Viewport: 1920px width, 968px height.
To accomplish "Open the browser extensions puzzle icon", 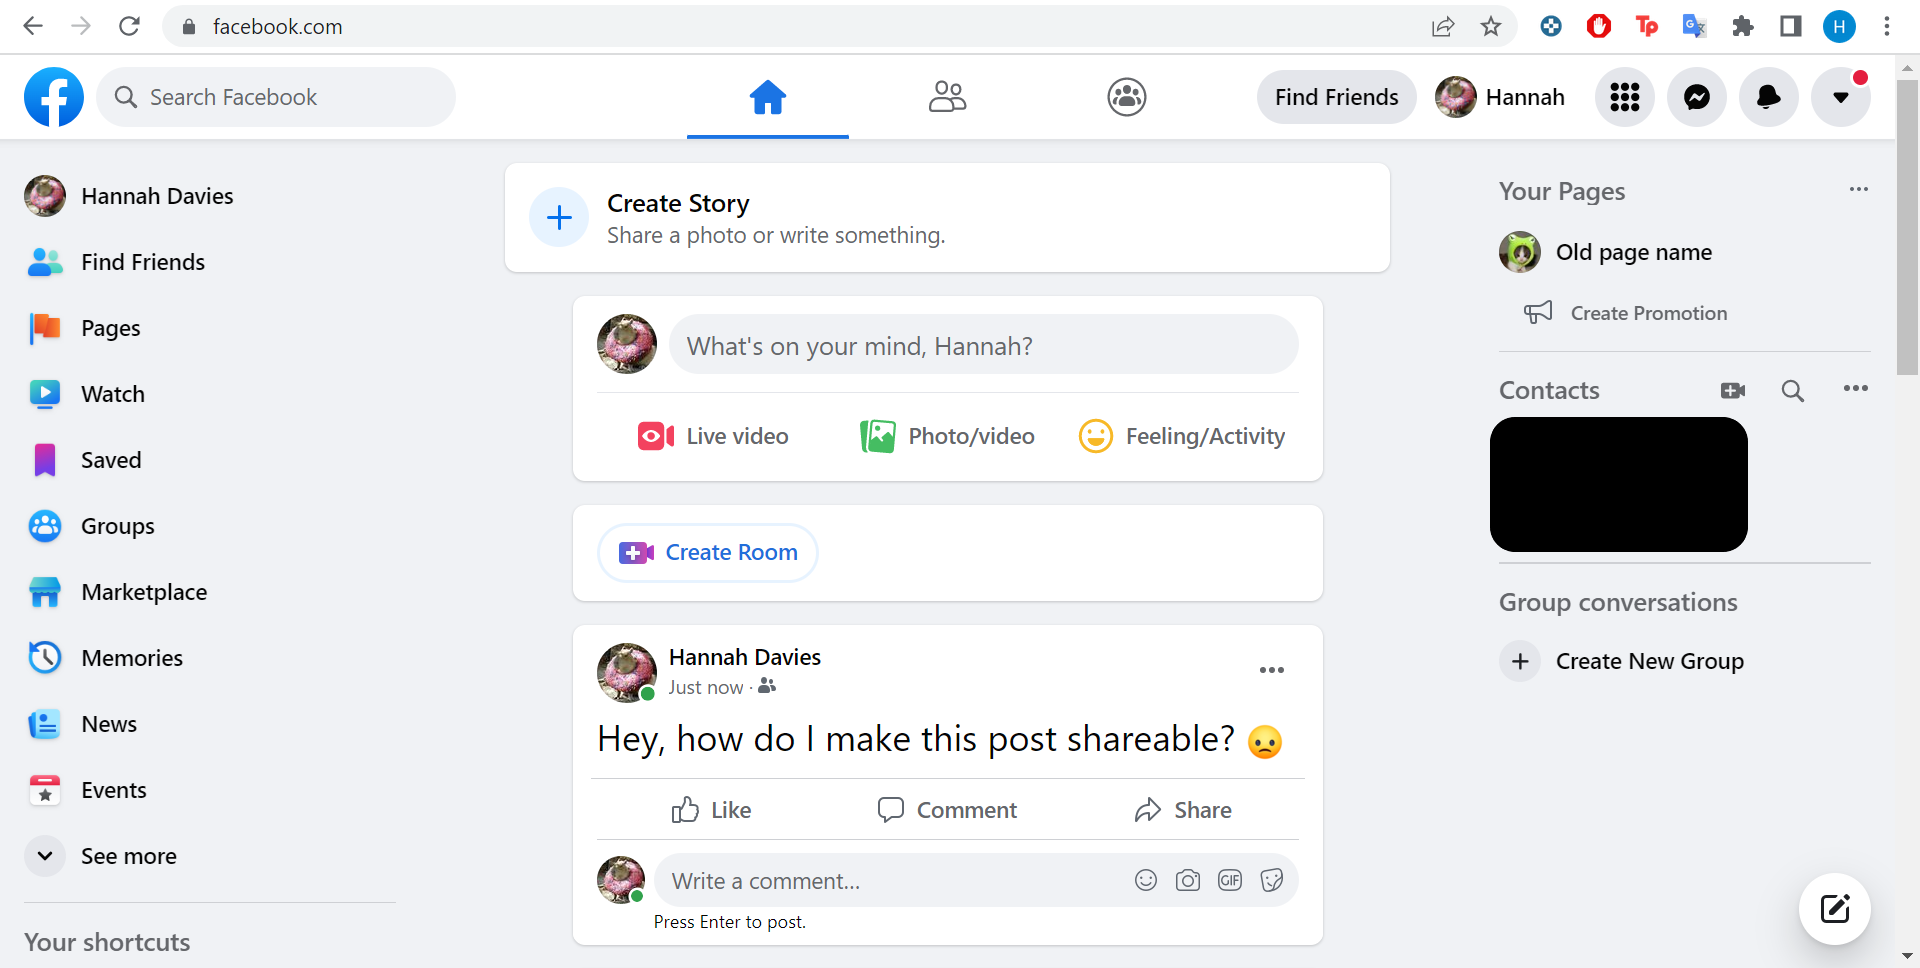I will [1743, 27].
